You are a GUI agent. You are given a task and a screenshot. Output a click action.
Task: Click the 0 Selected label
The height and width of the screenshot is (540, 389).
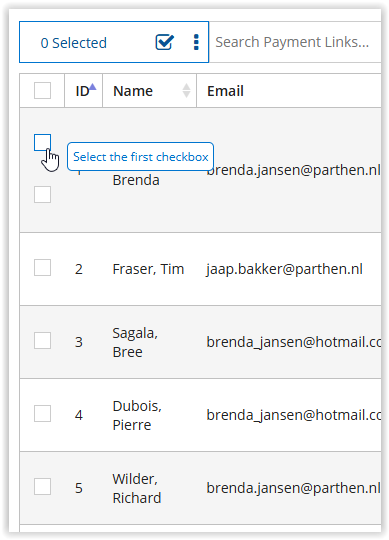click(x=74, y=43)
